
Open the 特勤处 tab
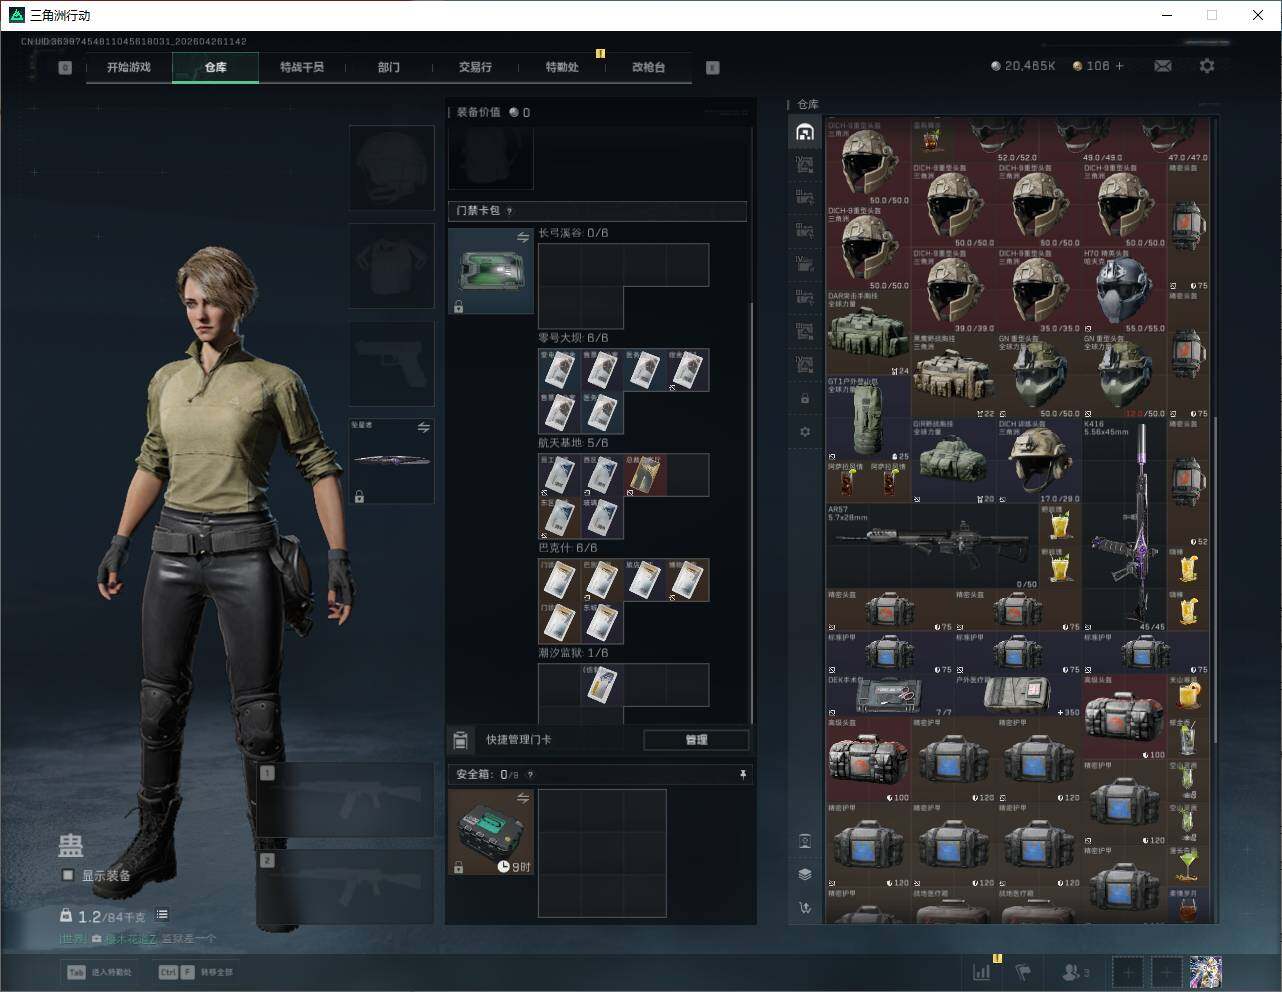click(x=562, y=67)
